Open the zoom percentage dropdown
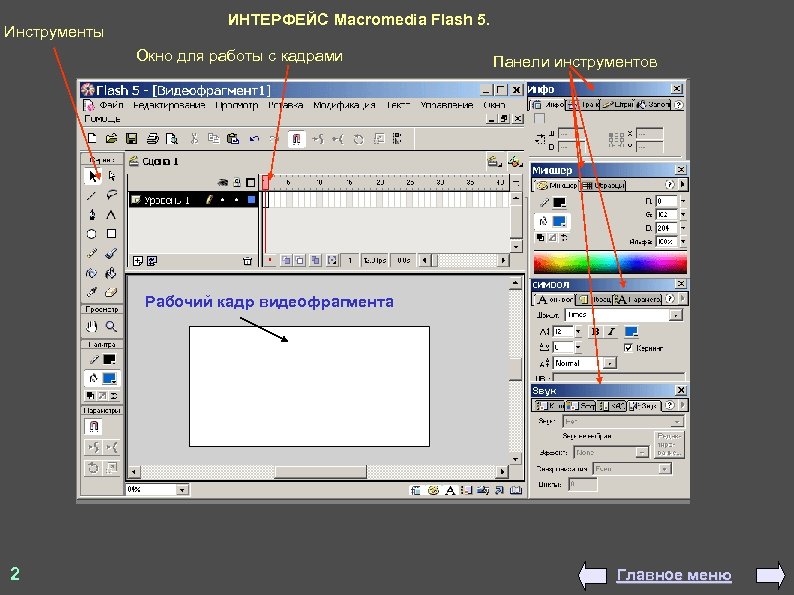Viewport: 794px width, 595px height. coord(182,490)
